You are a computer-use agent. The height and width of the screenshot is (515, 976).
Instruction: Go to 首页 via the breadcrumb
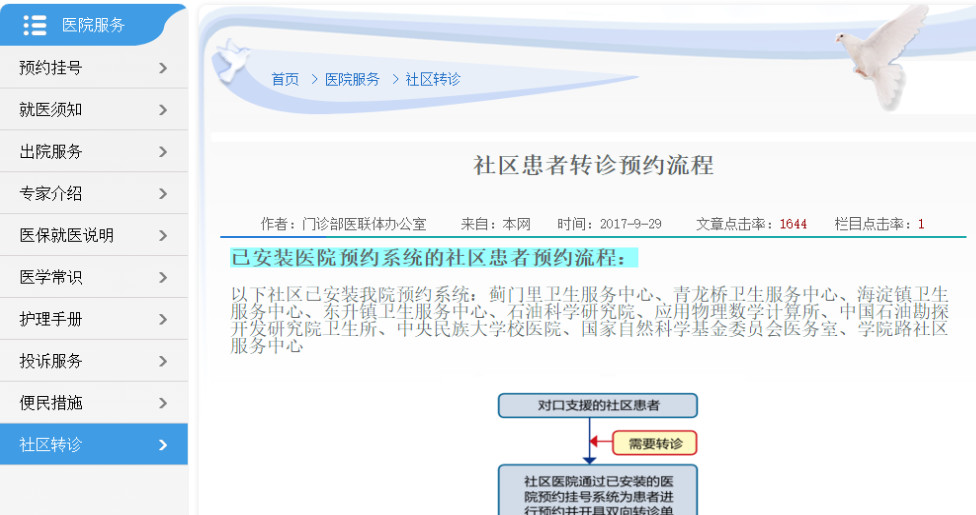pyautogui.click(x=285, y=79)
